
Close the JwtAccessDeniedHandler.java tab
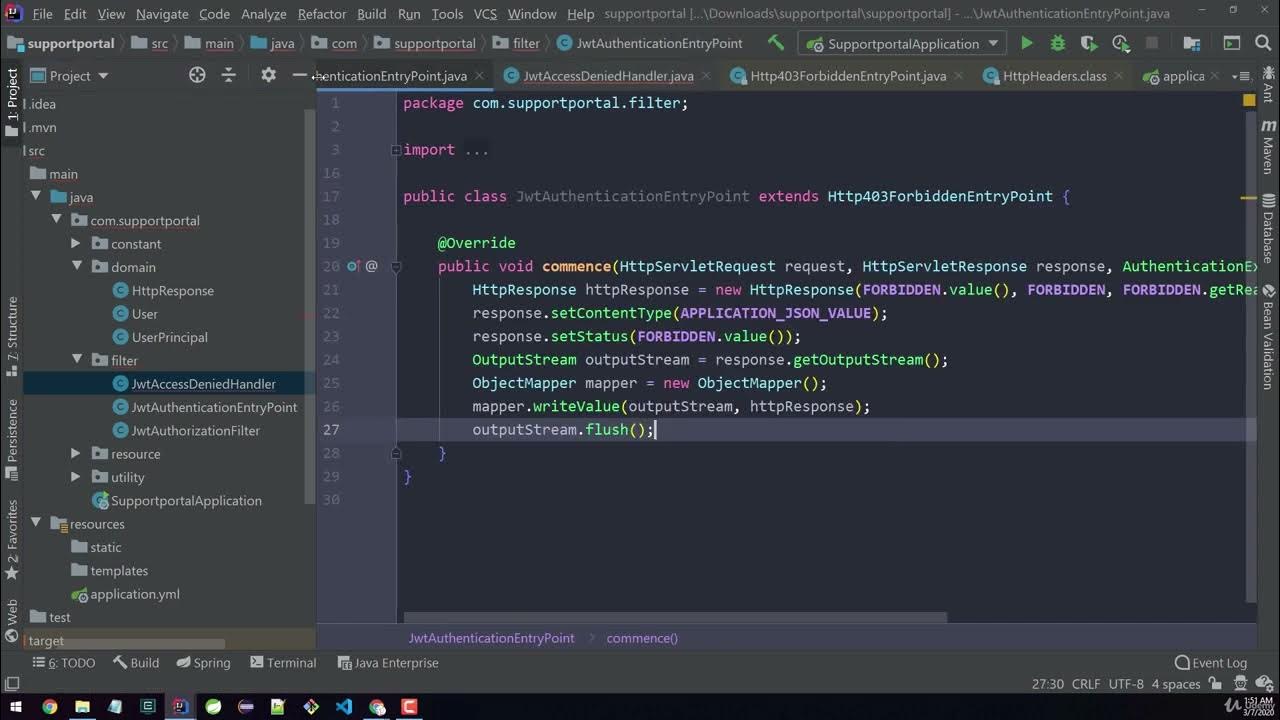coord(705,76)
